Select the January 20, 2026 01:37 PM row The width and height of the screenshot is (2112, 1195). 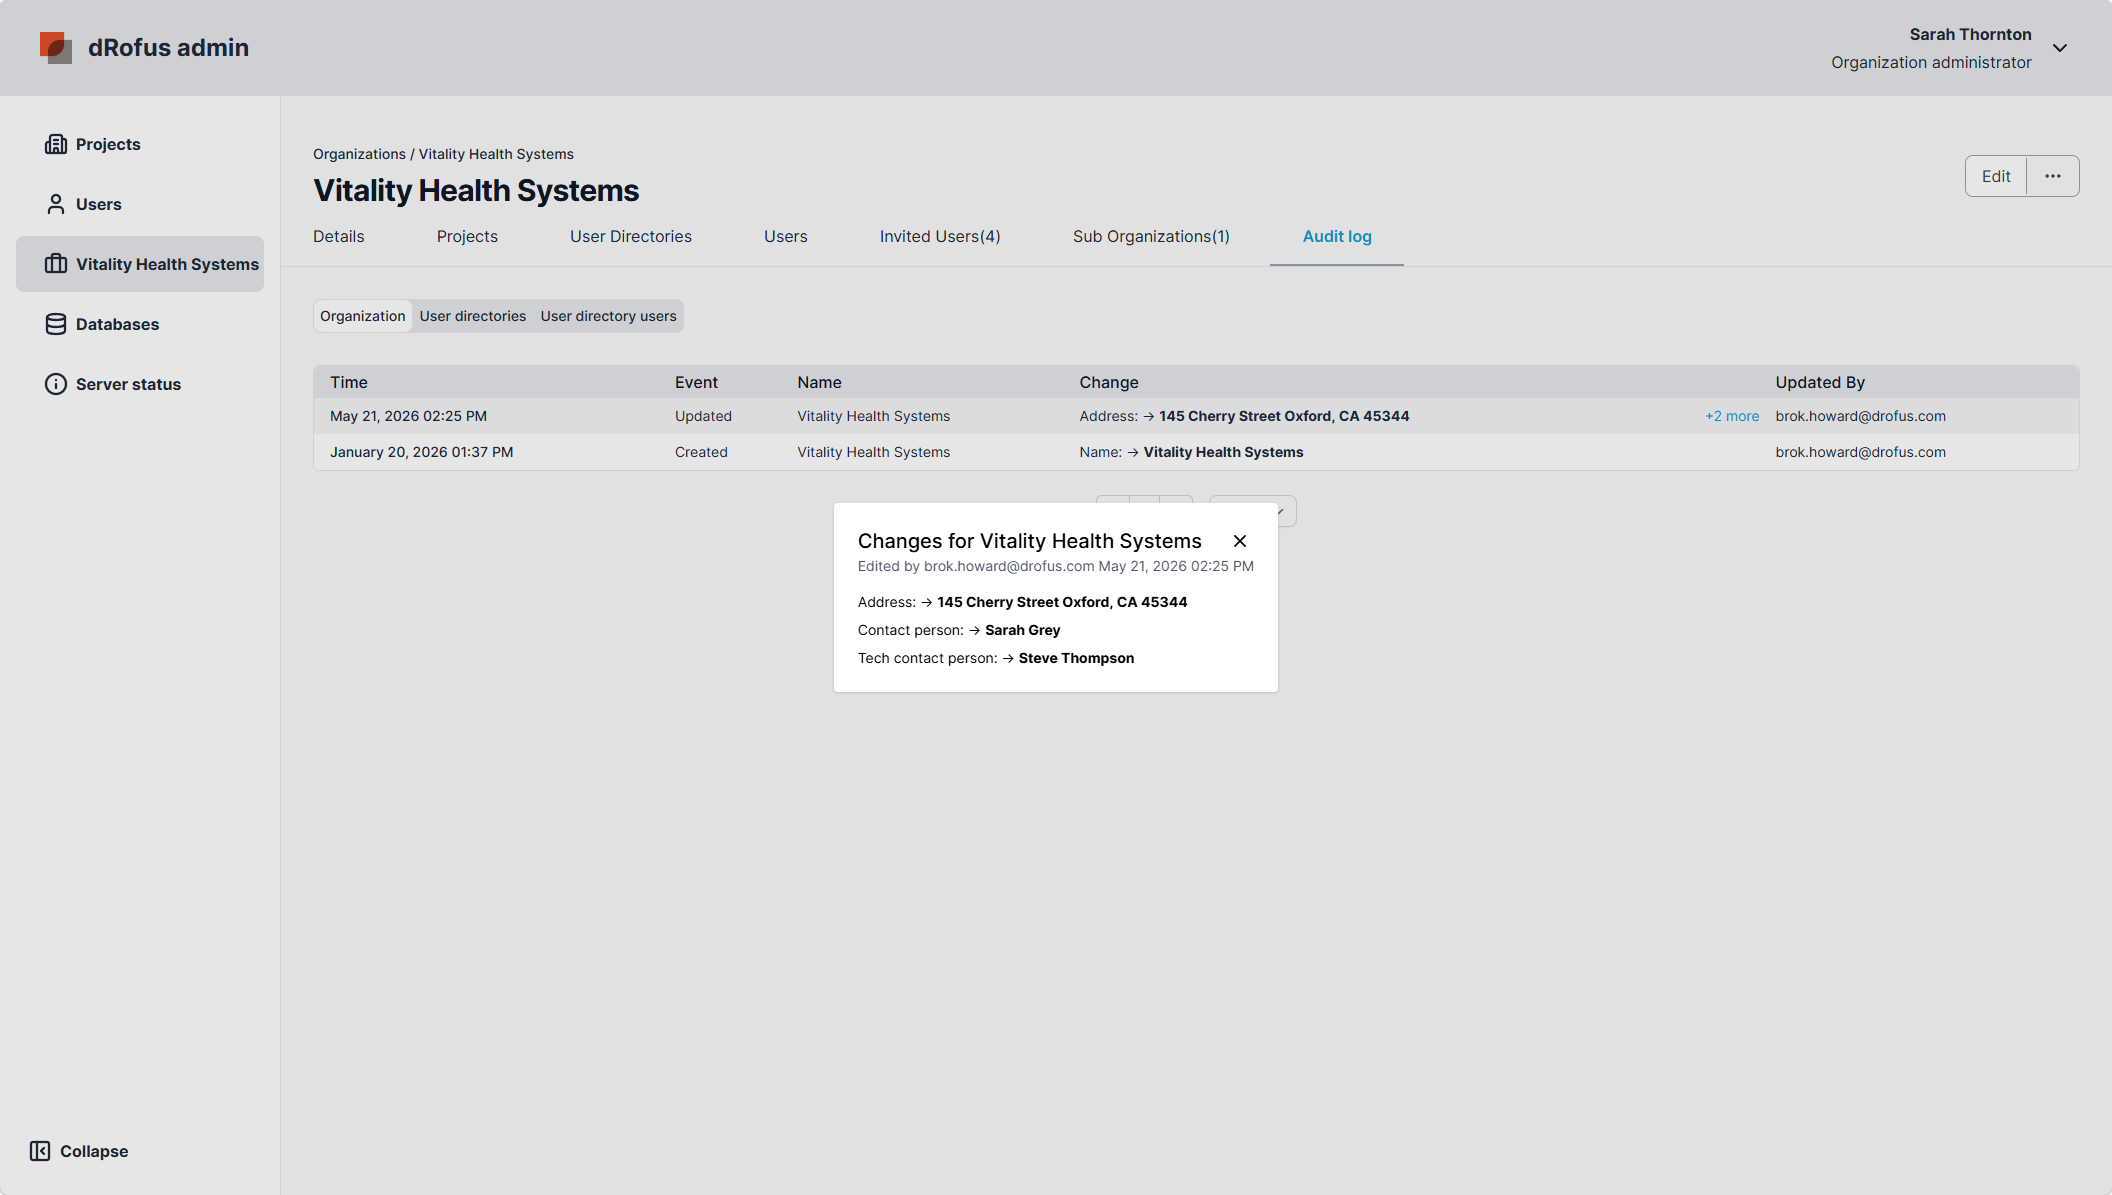tap(1196, 452)
